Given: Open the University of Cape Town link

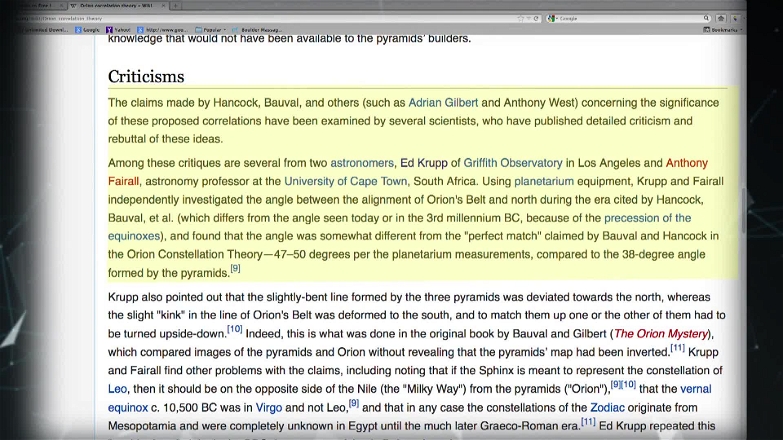Looking at the screenshot, I should tap(346, 181).
